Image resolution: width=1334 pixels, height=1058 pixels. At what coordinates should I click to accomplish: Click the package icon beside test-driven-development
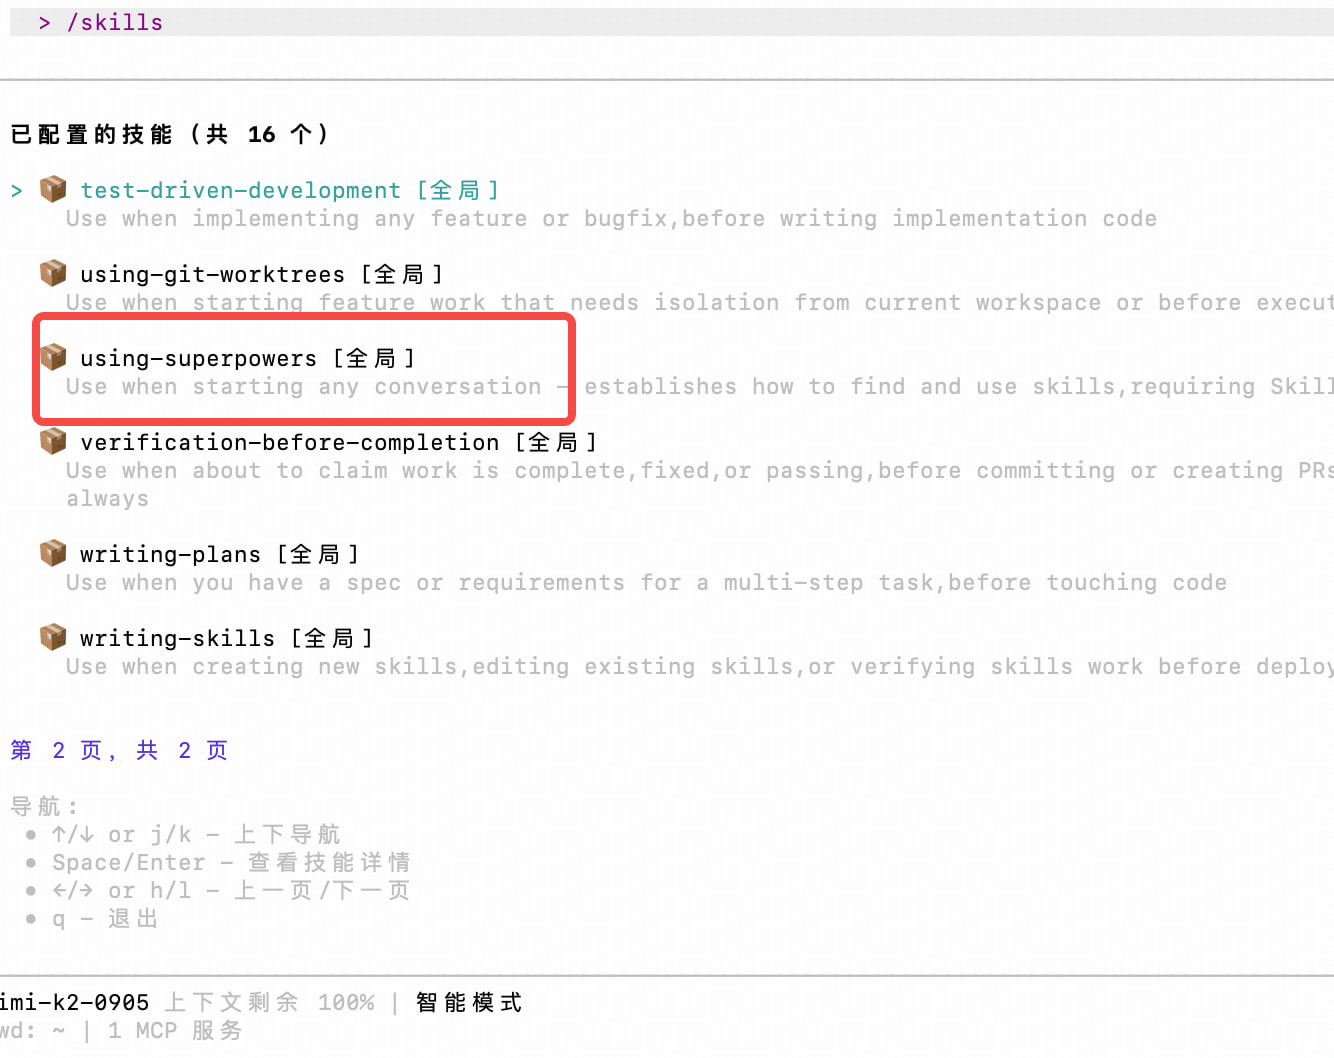click(x=53, y=188)
